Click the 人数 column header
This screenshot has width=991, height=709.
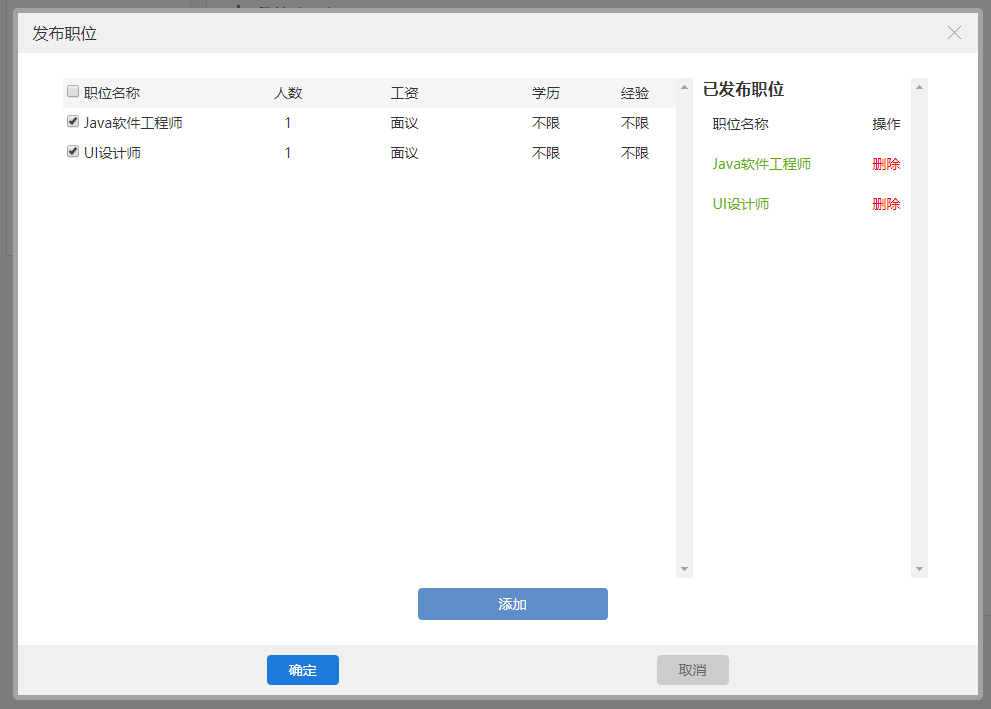pyautogui.click(x=288, y=93)
